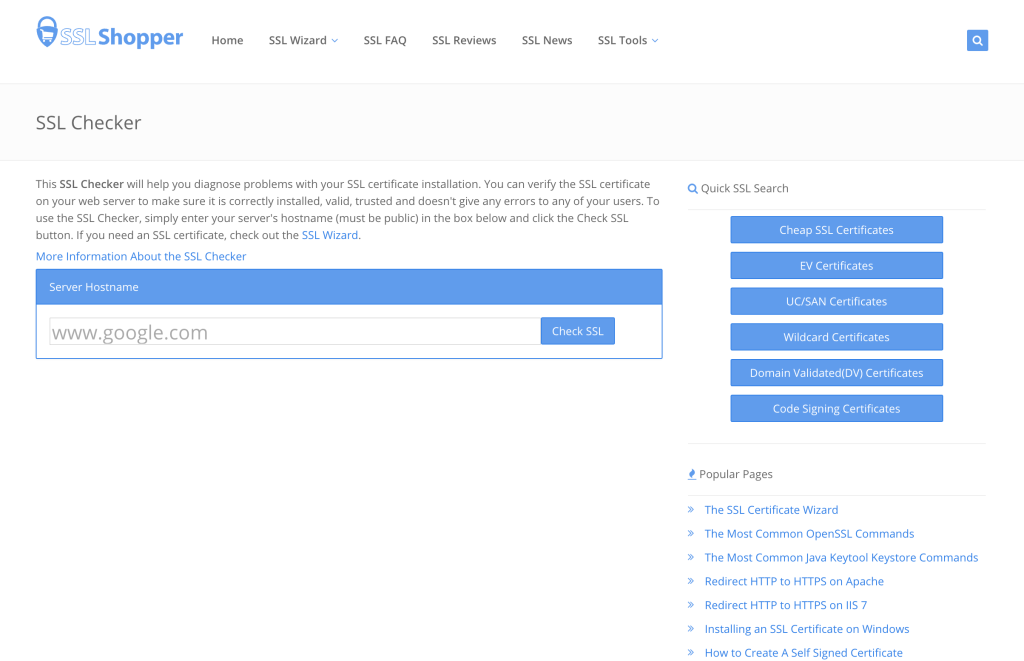Select Code Signing Certificates button
The image size is (1024, 661).
(x=836, y=409)
